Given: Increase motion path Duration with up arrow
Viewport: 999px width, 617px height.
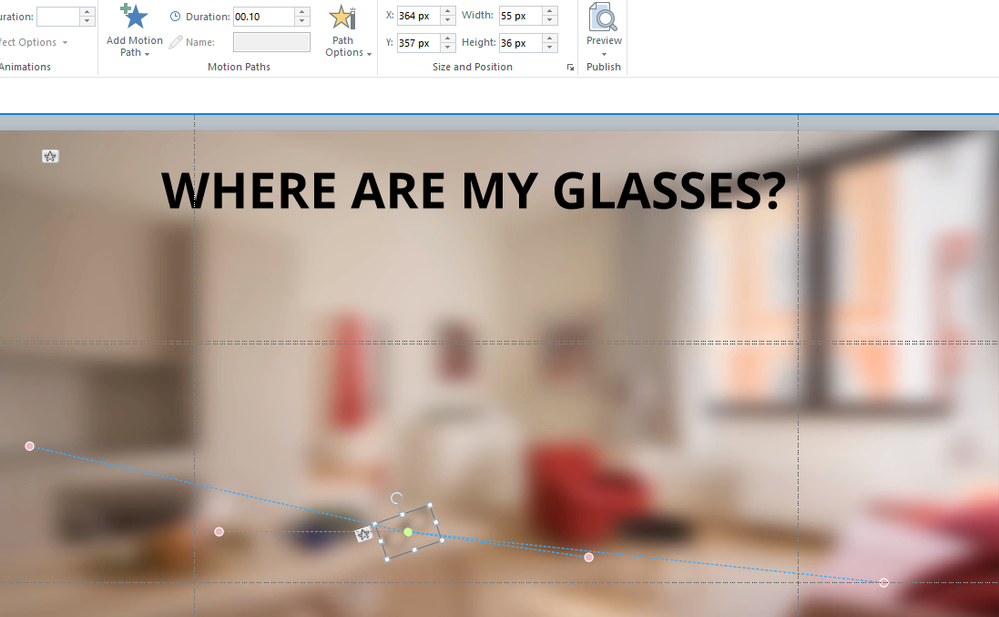Looking at the screenshot, I should coord(302,12).
